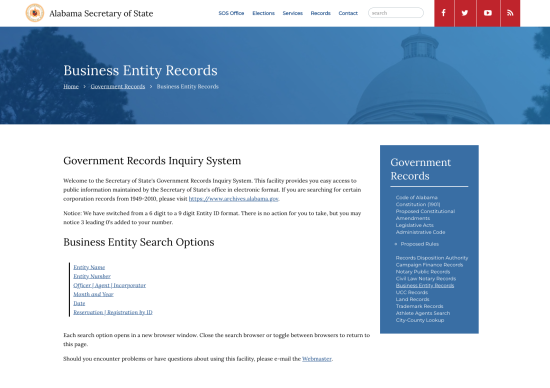The height and width of the screenshot is (388, 550).
Task: Go to Home breadcrumb link
Action: coord(71,87)
